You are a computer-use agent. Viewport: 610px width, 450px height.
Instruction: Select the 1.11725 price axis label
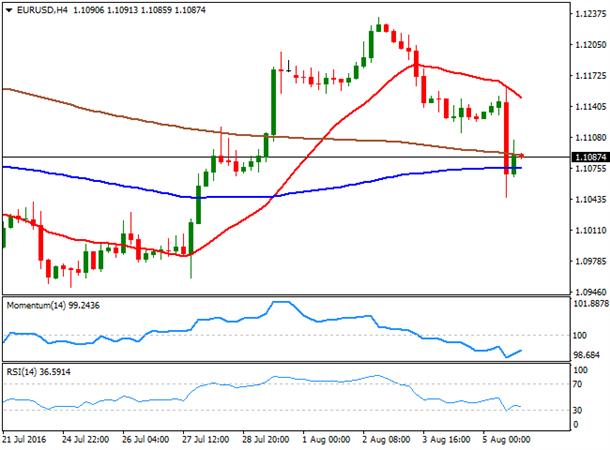(591, 75)
